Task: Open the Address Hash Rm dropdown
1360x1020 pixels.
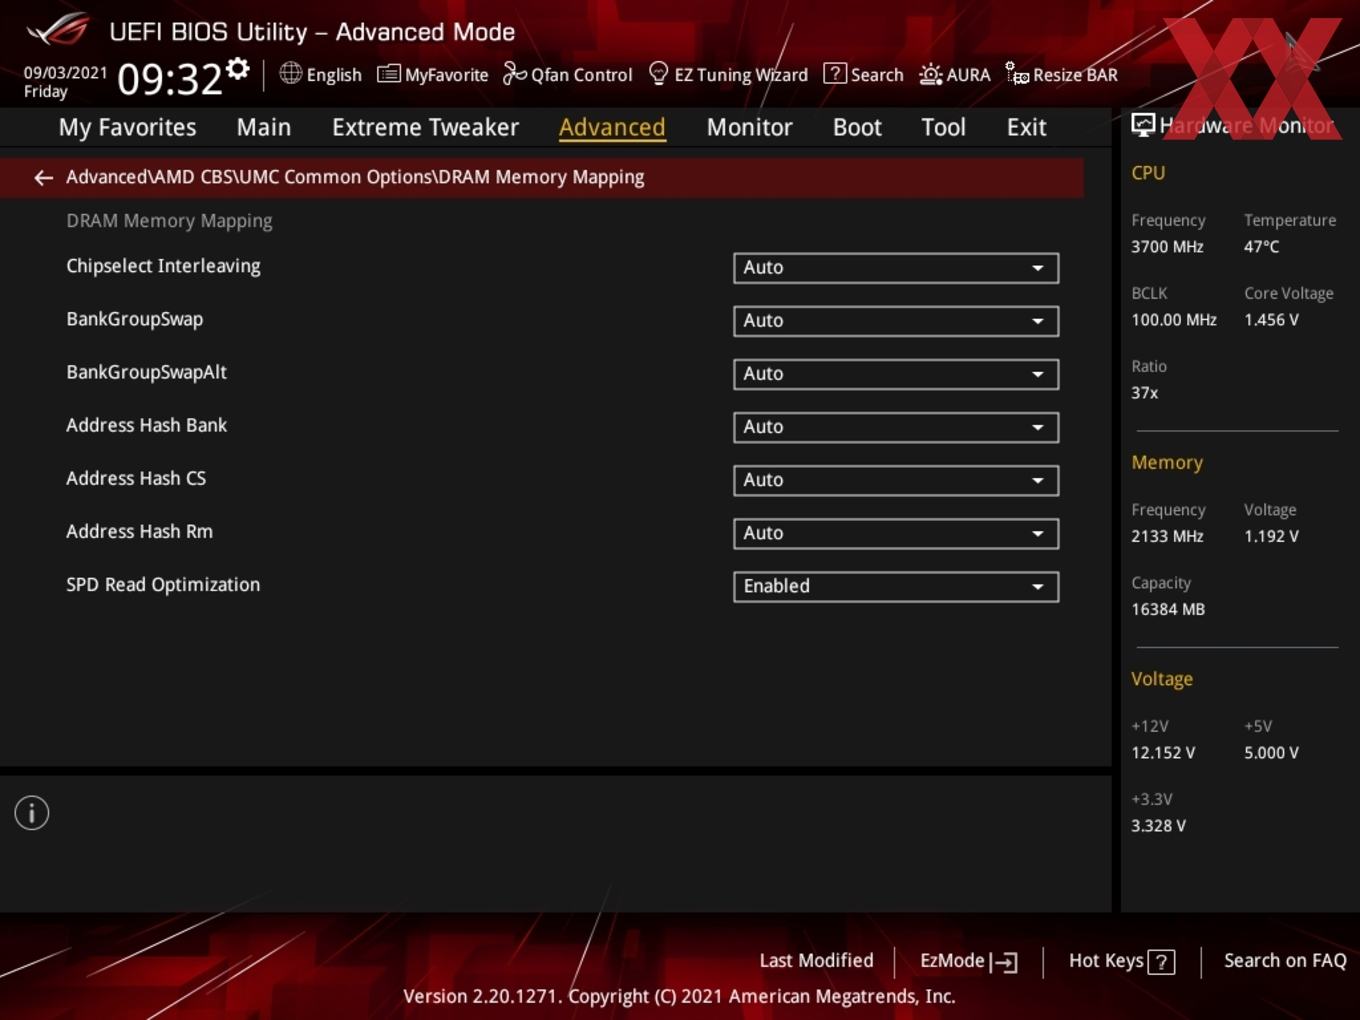Action: (x=896, y=533)
